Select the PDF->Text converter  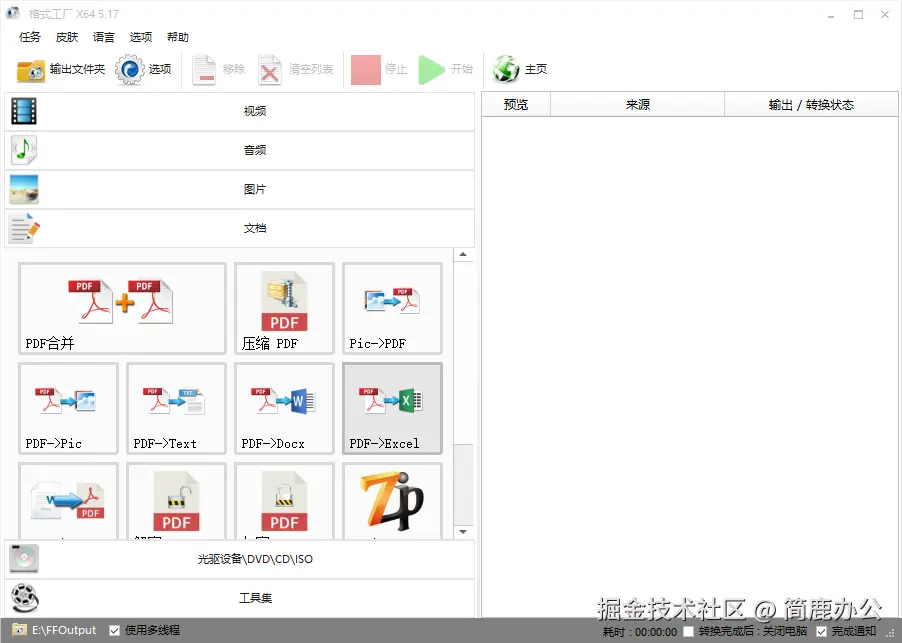(x=175, y=408)
